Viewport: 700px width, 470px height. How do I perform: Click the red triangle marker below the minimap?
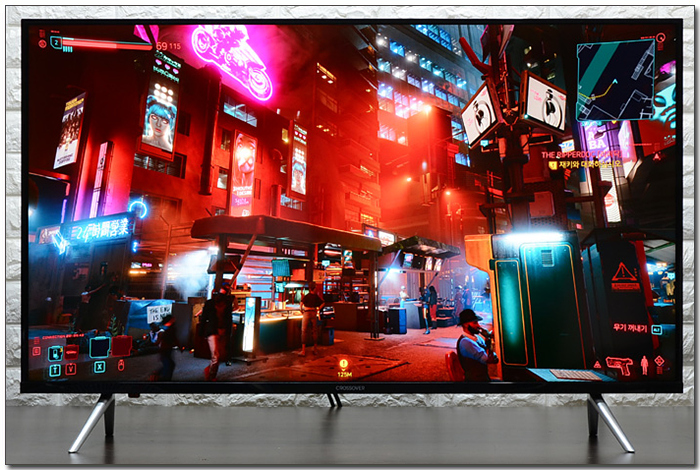coord(656,157)
